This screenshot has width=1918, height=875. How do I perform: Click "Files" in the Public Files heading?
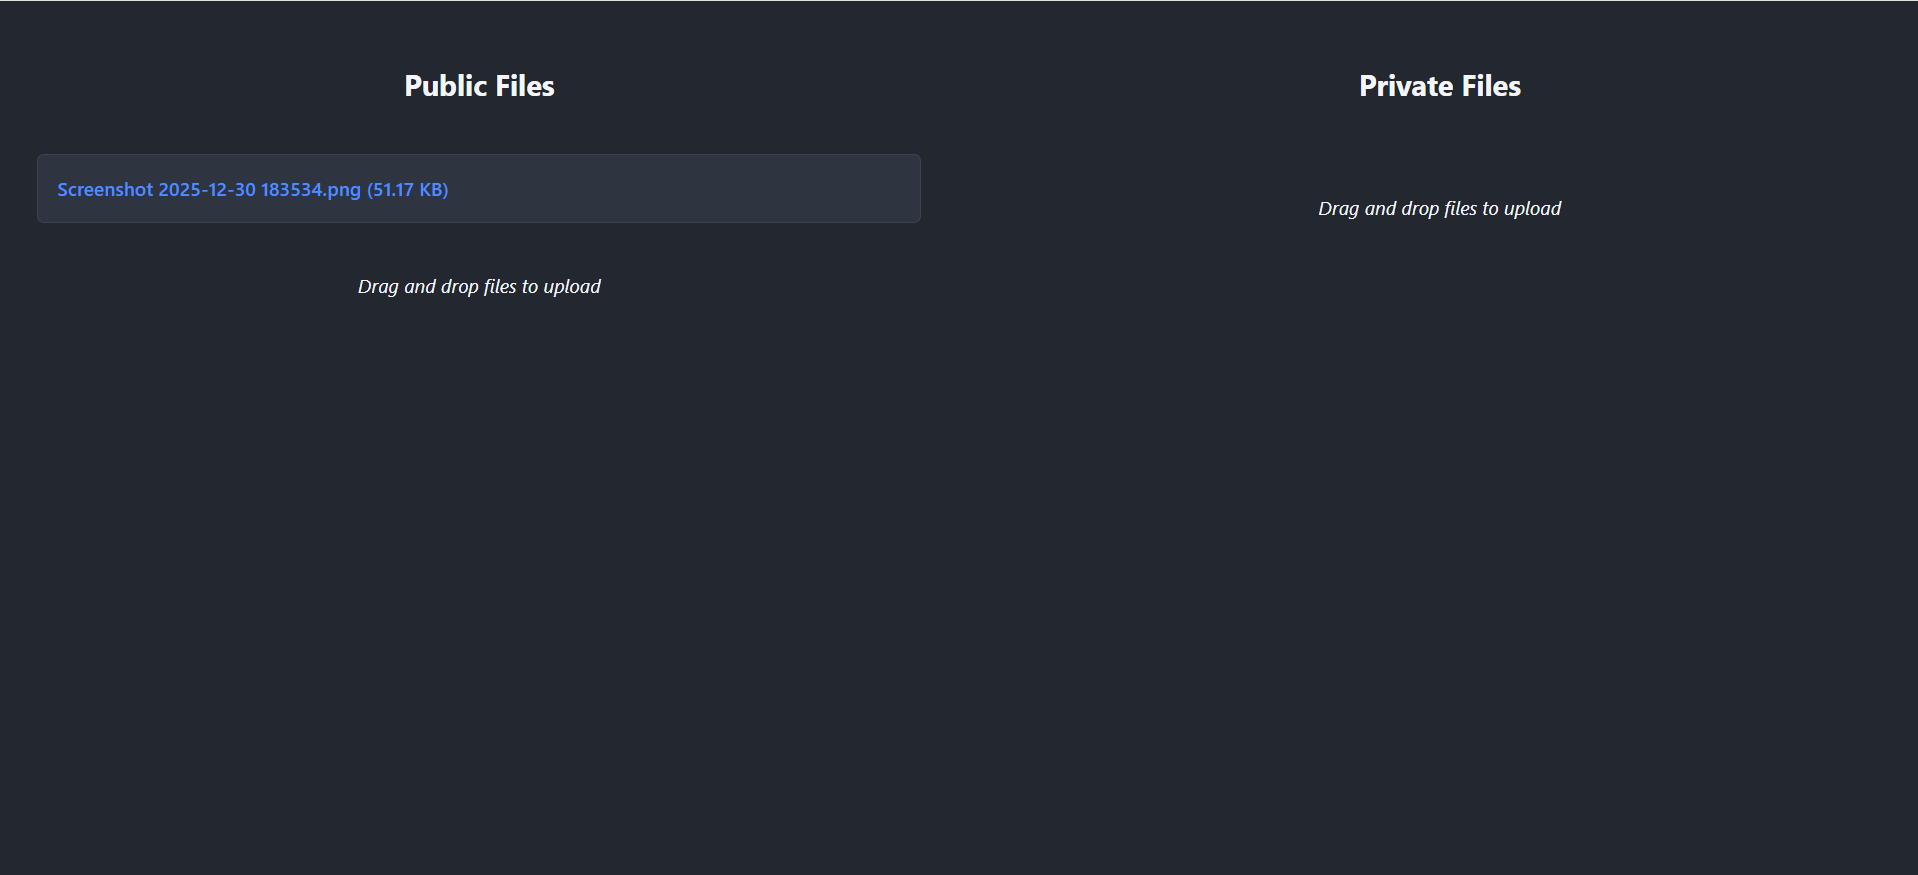tap(525, 86)
